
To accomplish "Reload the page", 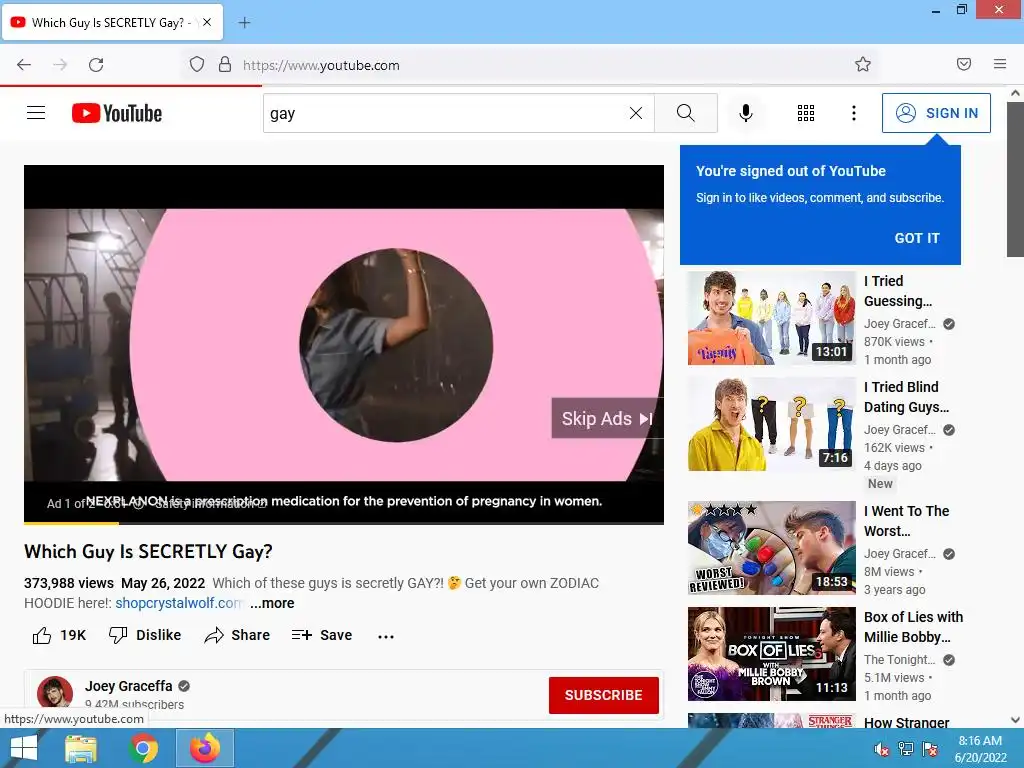I will pyautogui.click(x=96, y=65).
